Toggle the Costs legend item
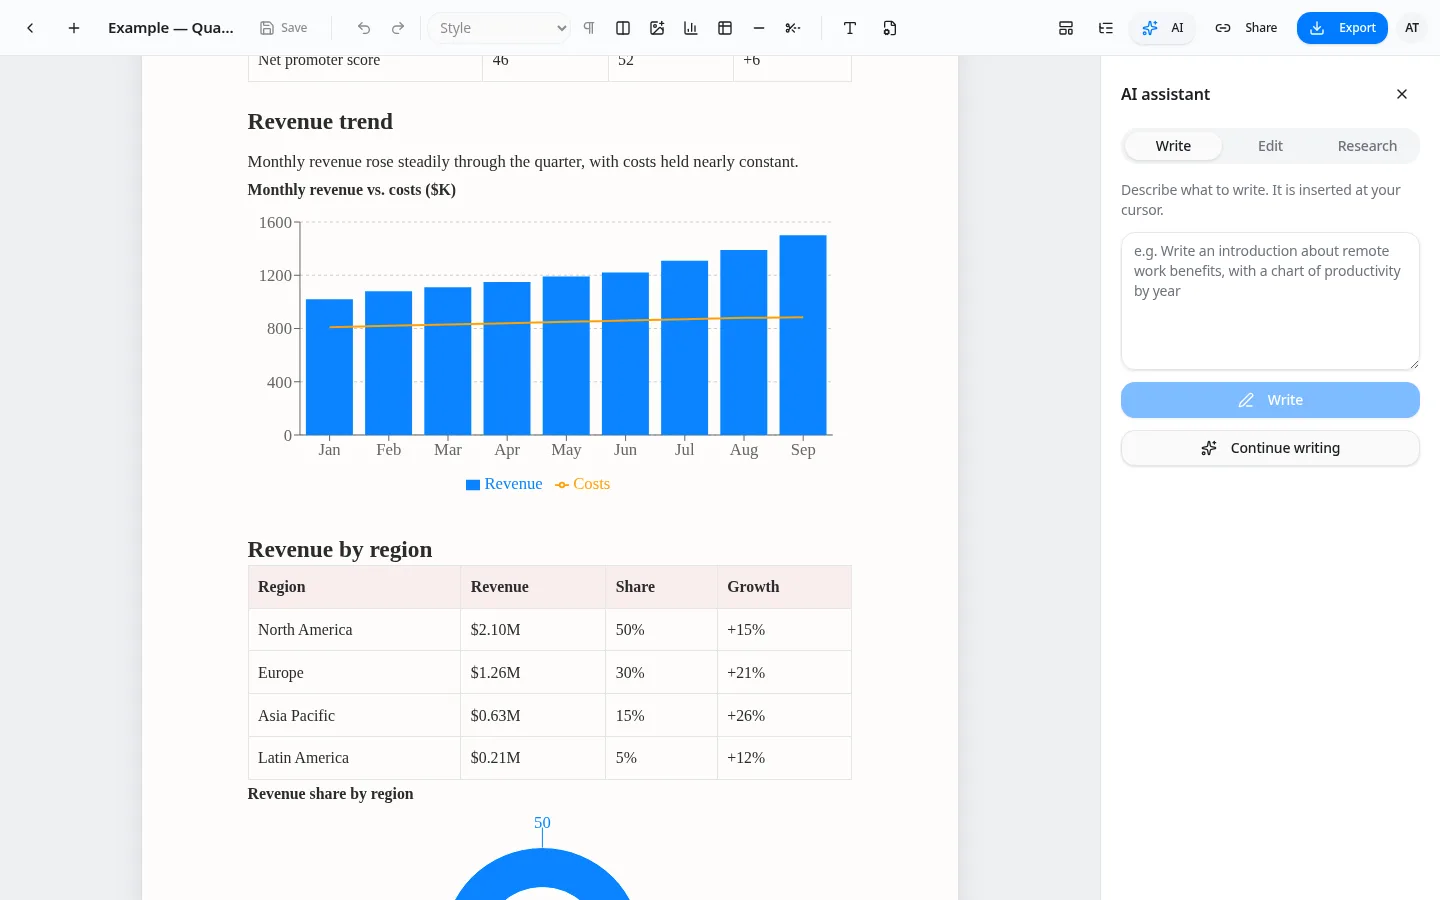1440x900 pixels. click(x=582, y=484)
